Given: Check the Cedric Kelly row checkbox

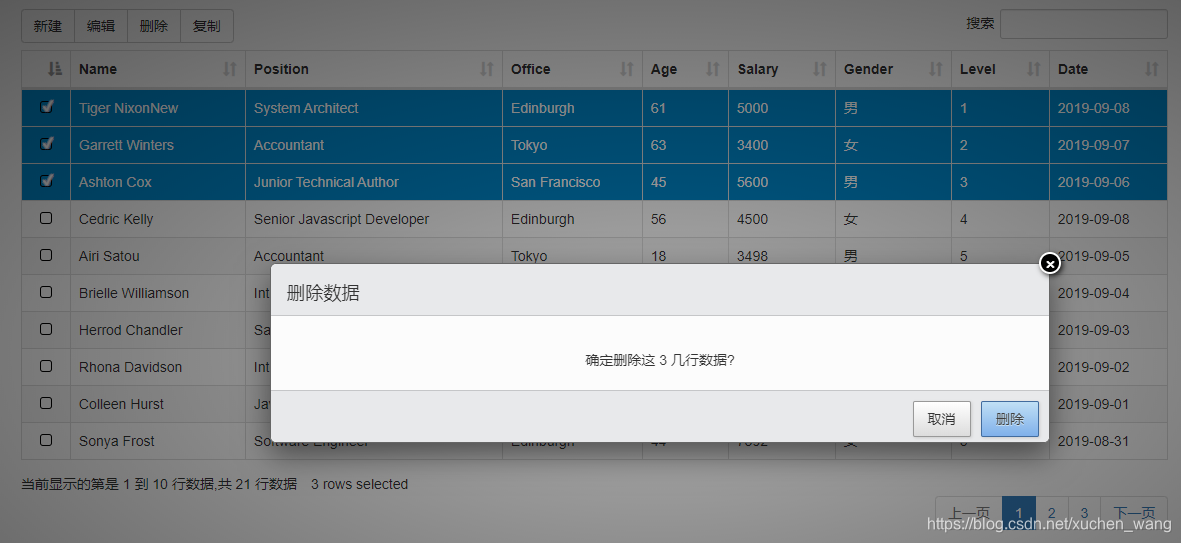Looking at the screenshot, I should (x=46, y=218).
